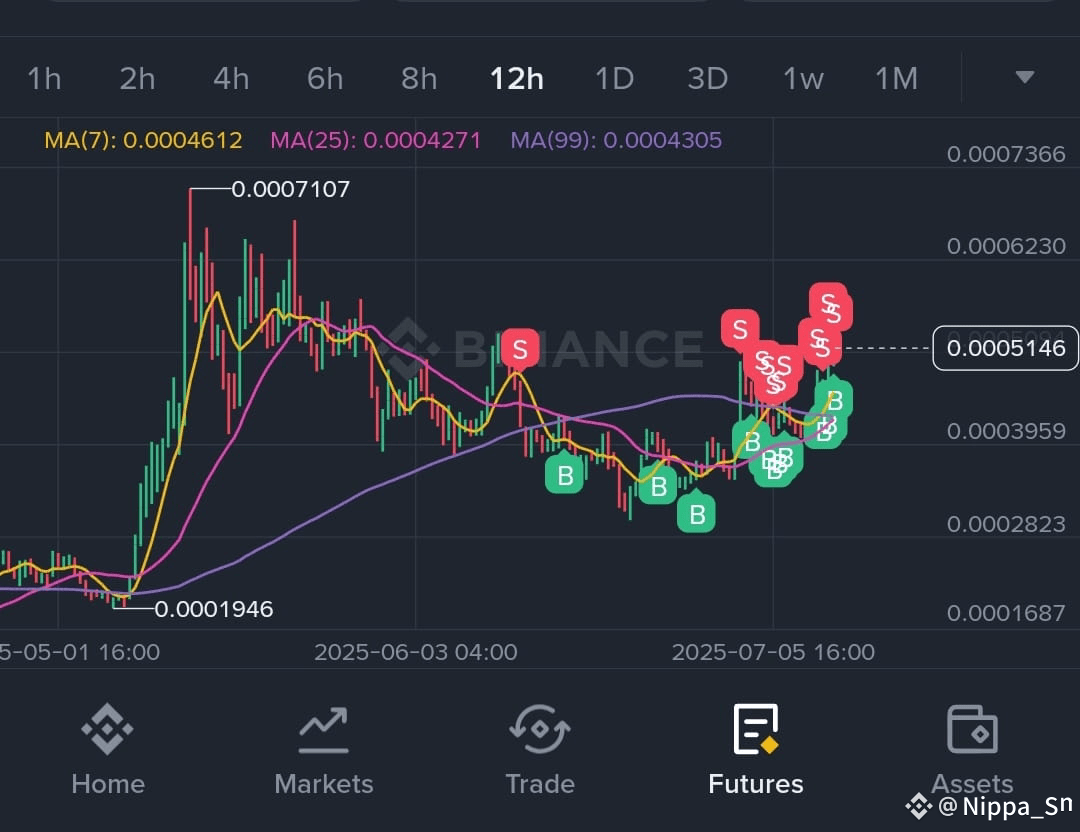Open Home from bottom navigation
The width and height of the screenshot is (1080, 832).
pyautogui.click(x=107, y=750)
